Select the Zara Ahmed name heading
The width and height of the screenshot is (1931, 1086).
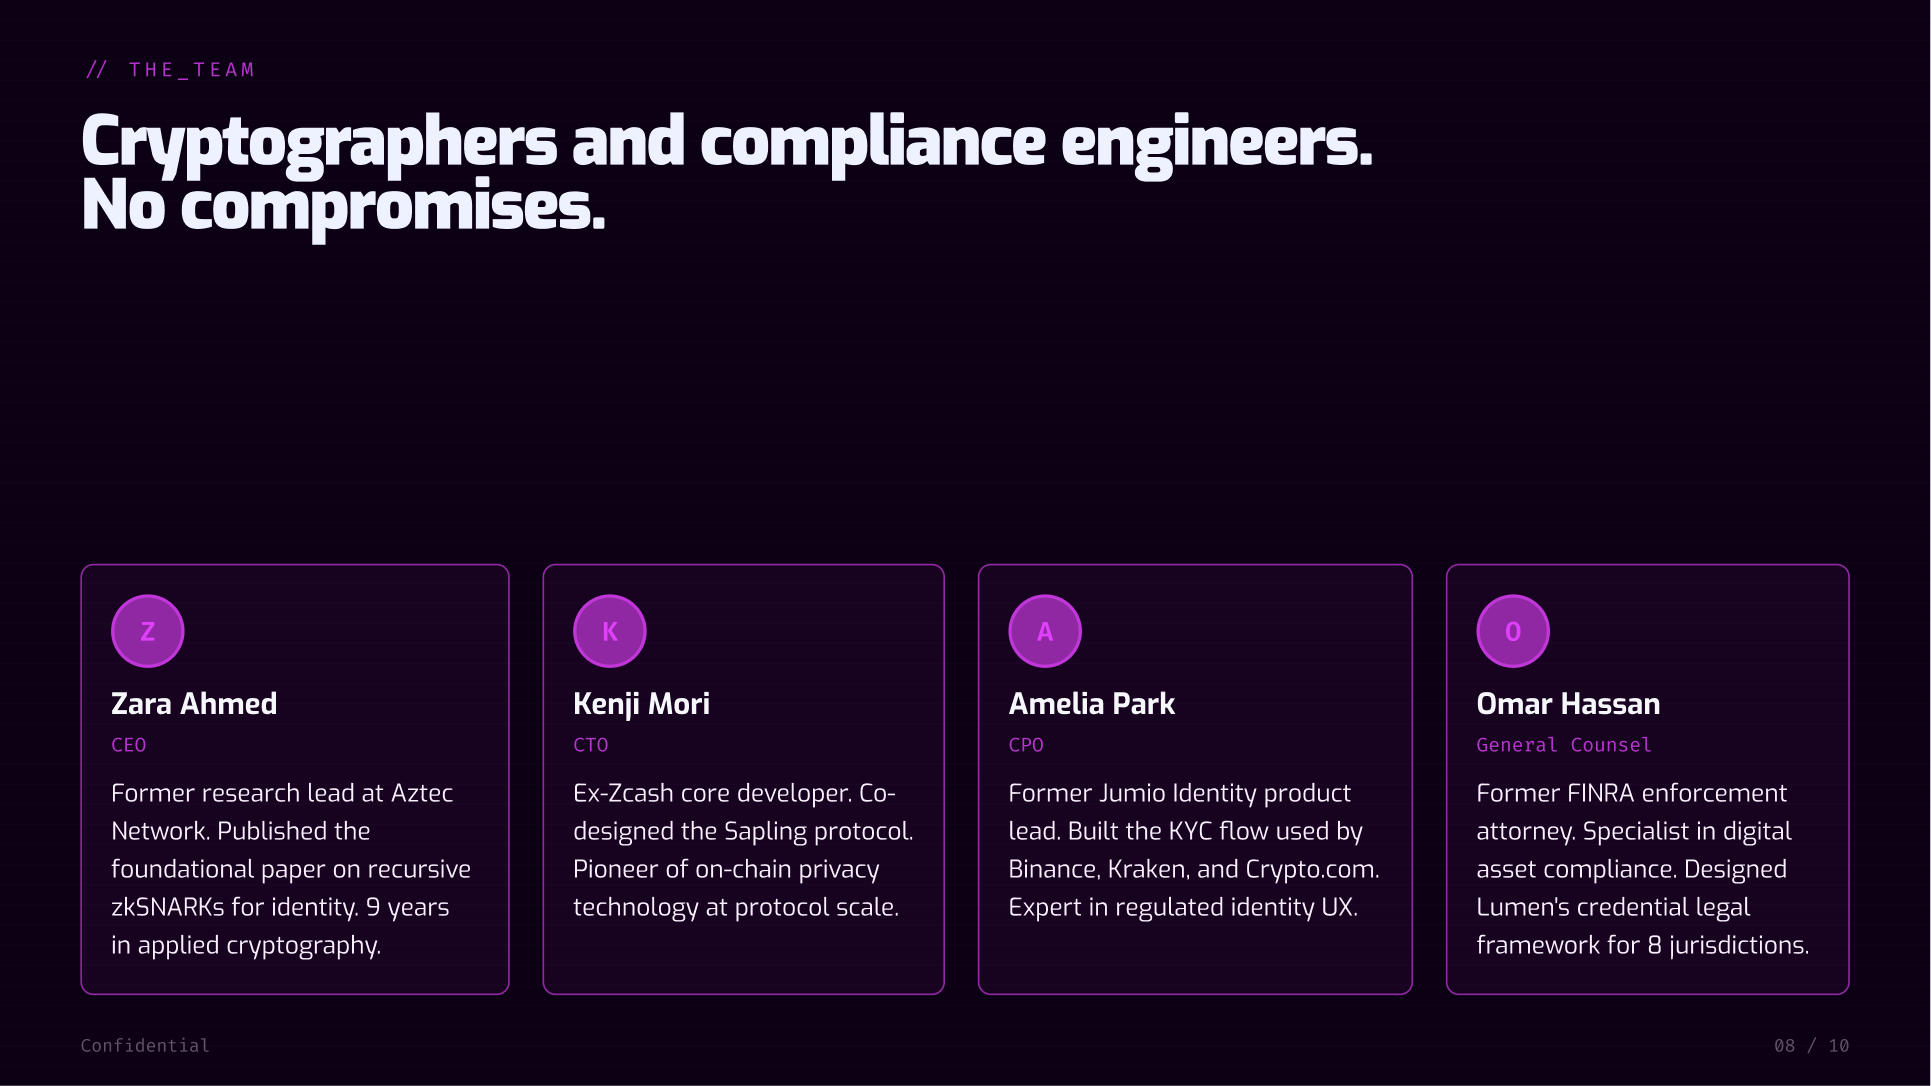point(194,704)
